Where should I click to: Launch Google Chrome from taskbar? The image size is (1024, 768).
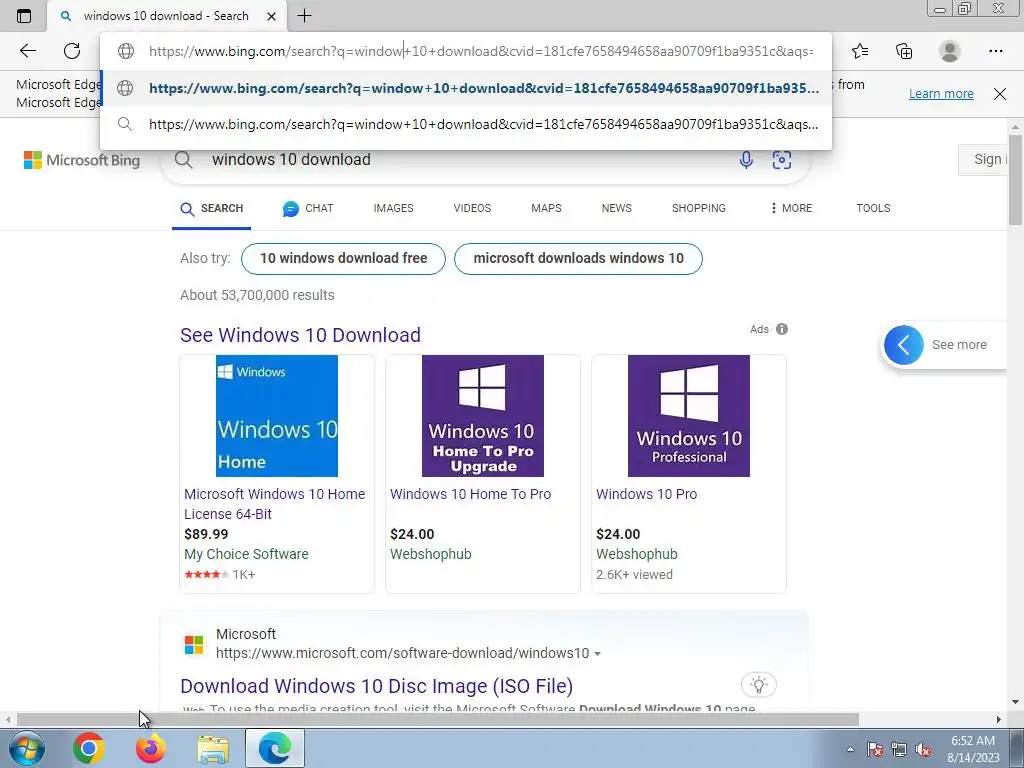[89, 748]
